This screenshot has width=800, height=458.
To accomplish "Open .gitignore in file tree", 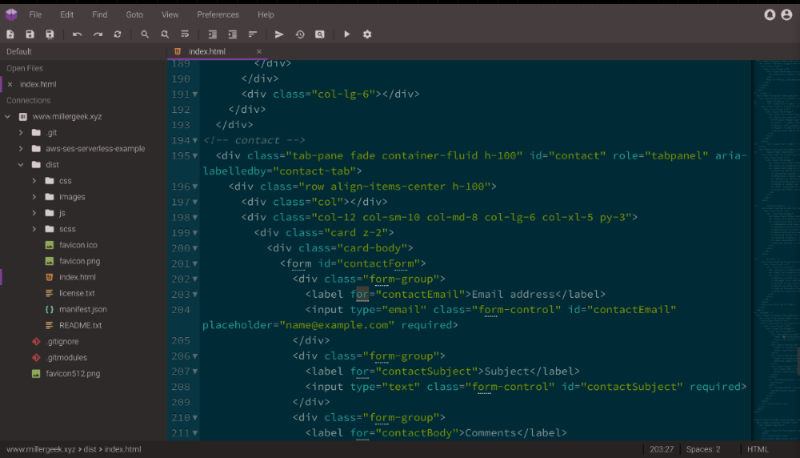I will [62, 341].
